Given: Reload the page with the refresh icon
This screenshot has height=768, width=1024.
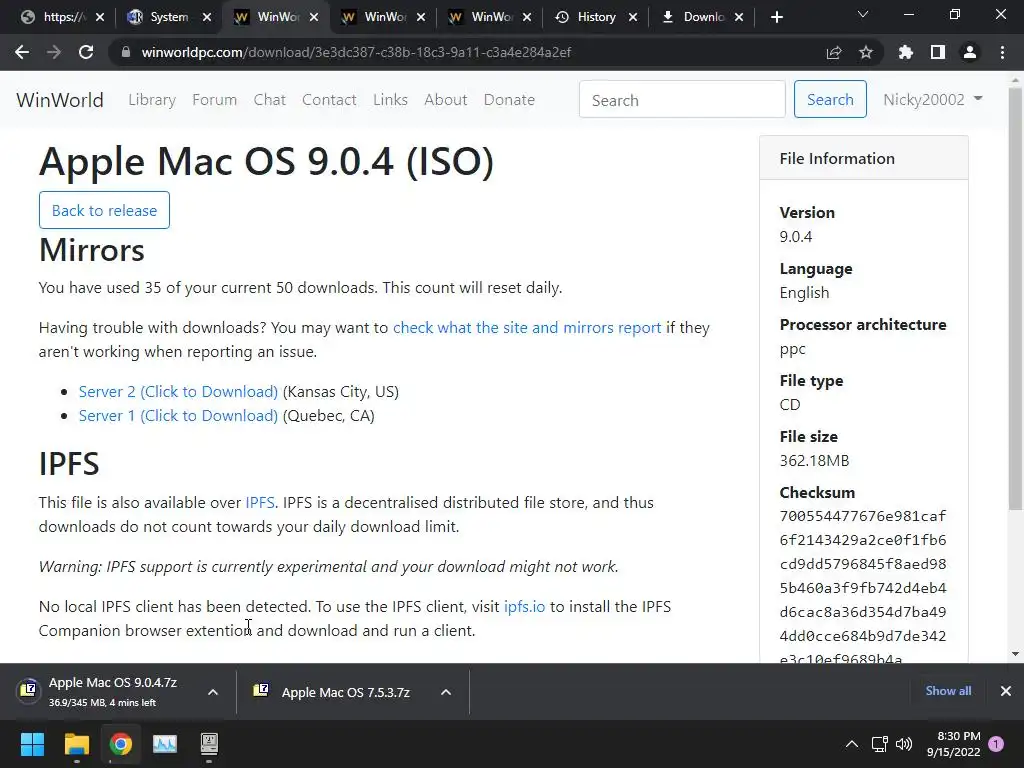Looking at the screenshot, I should tap(86, 52).
